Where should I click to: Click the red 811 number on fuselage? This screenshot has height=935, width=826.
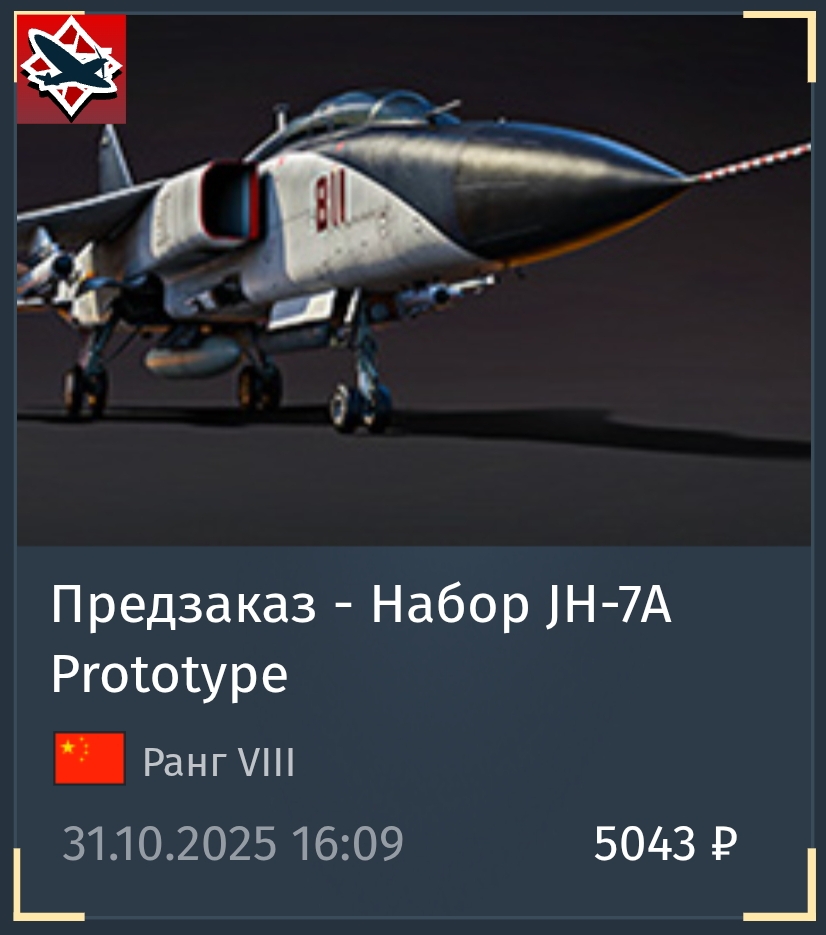click(x=330, y=202)
